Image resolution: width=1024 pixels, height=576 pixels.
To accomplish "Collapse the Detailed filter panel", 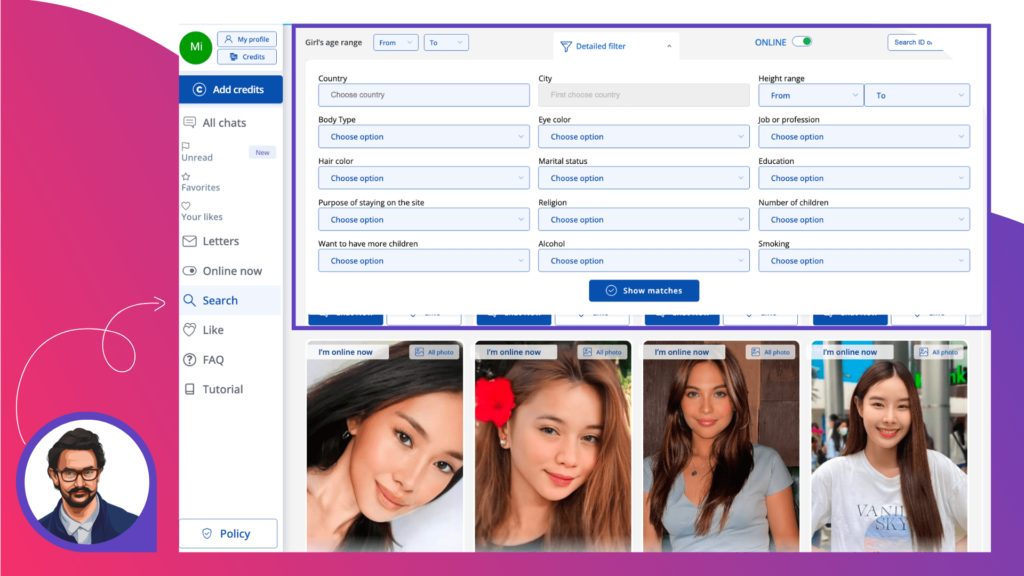I will point(615,46).
